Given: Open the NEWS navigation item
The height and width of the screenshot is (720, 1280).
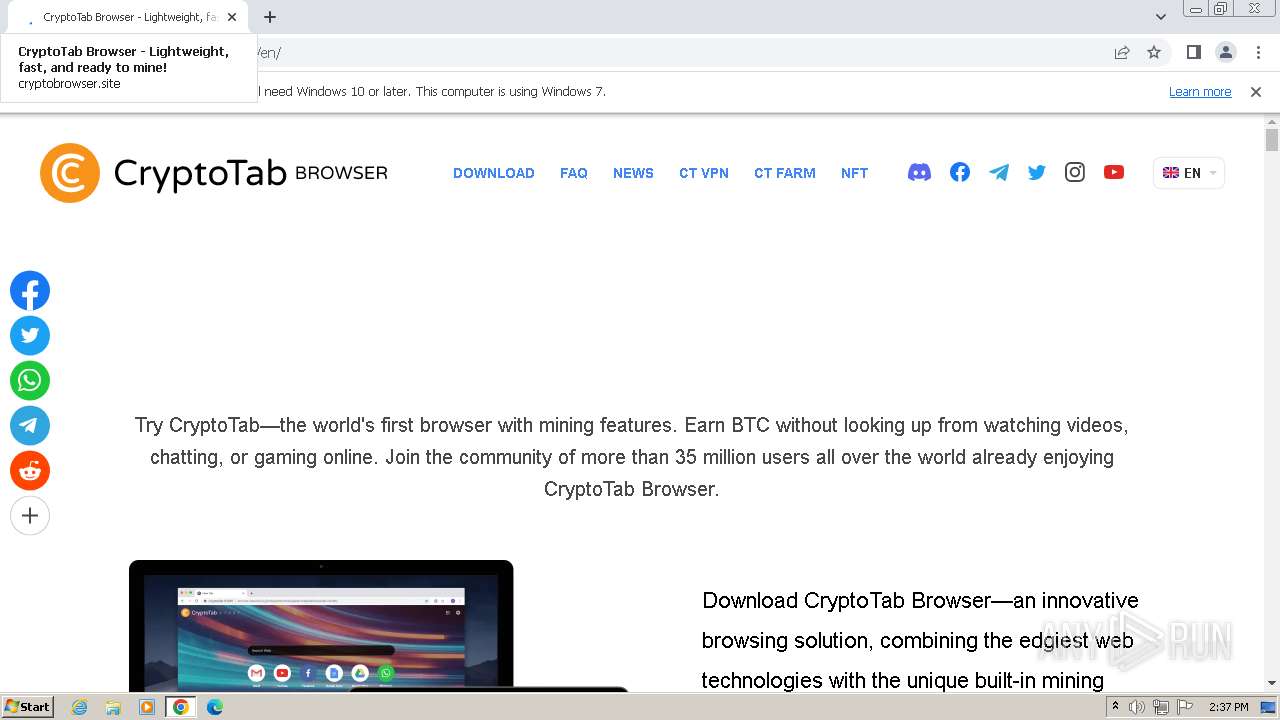Looking at the screenshot, I should pos(633,173).
